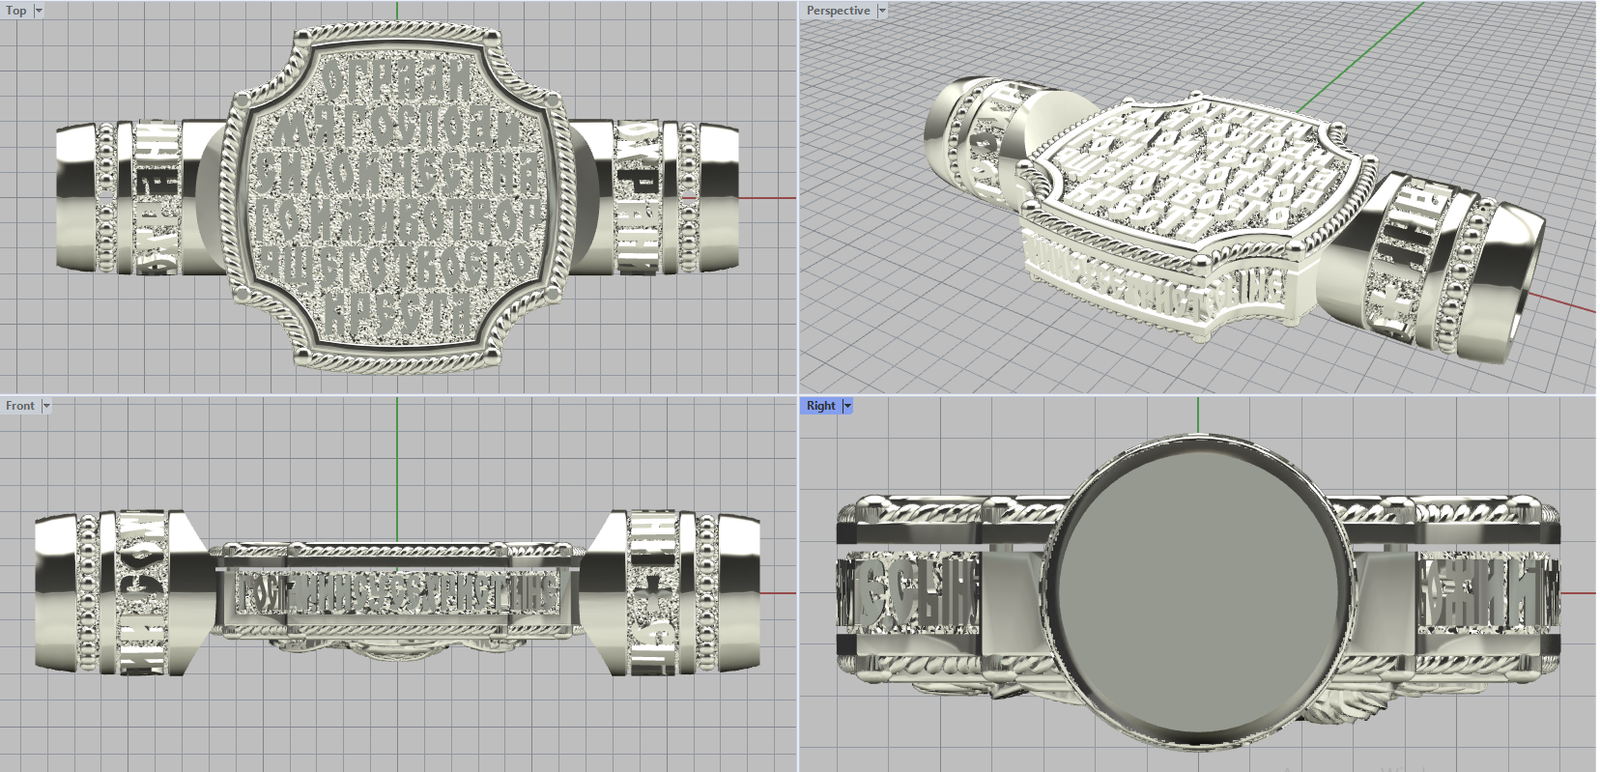
Task: Select the Perspective viewport title label
Action: 838,11
